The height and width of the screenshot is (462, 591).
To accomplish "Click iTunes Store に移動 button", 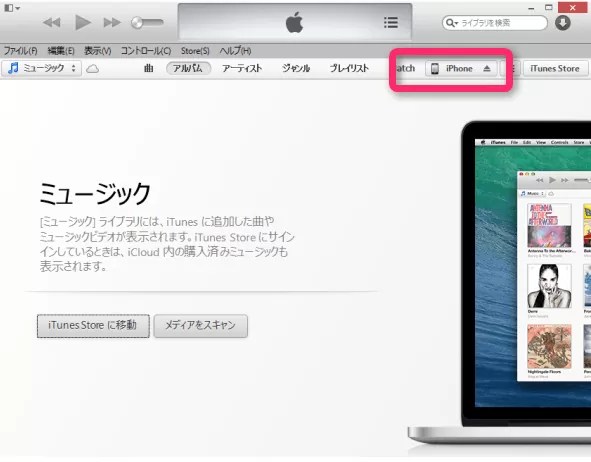I will pyautogui.click(x=93, y=326).
